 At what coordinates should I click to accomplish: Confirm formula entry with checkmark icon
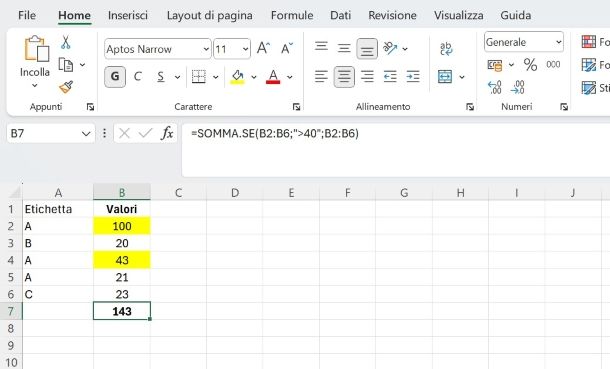145,133
